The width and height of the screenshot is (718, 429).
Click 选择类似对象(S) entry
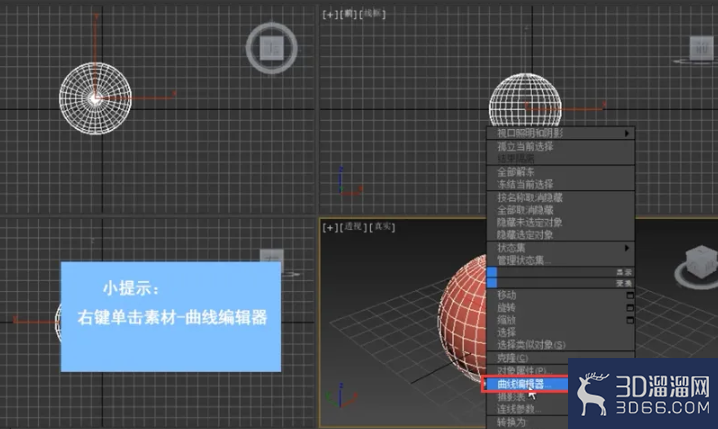[531, 344]
